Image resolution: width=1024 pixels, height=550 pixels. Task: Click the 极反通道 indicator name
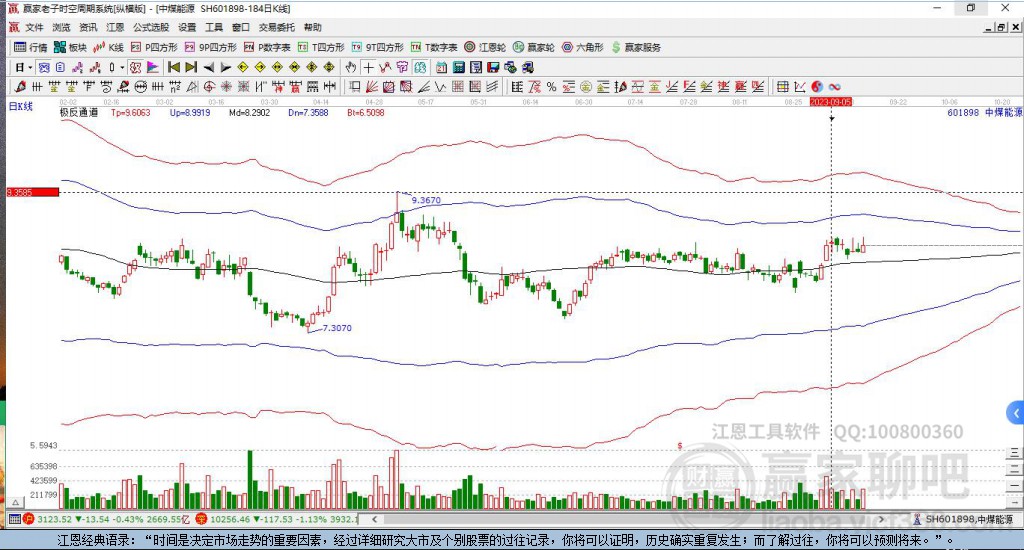click(79, 112)
